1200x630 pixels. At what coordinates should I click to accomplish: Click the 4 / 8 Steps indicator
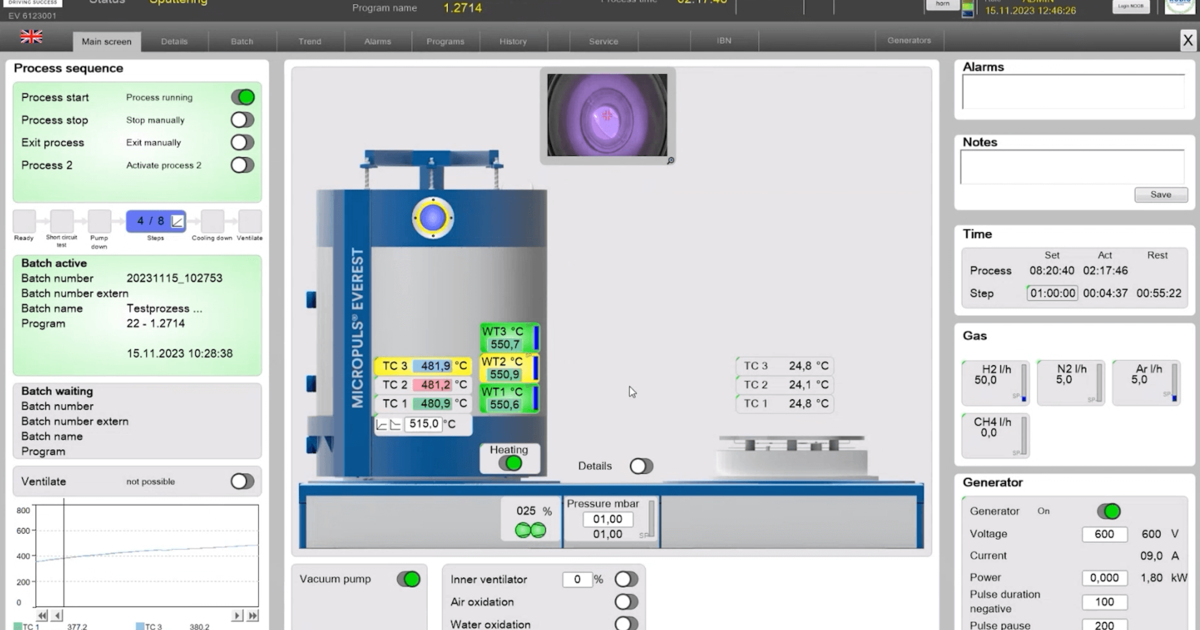(156, 221)
